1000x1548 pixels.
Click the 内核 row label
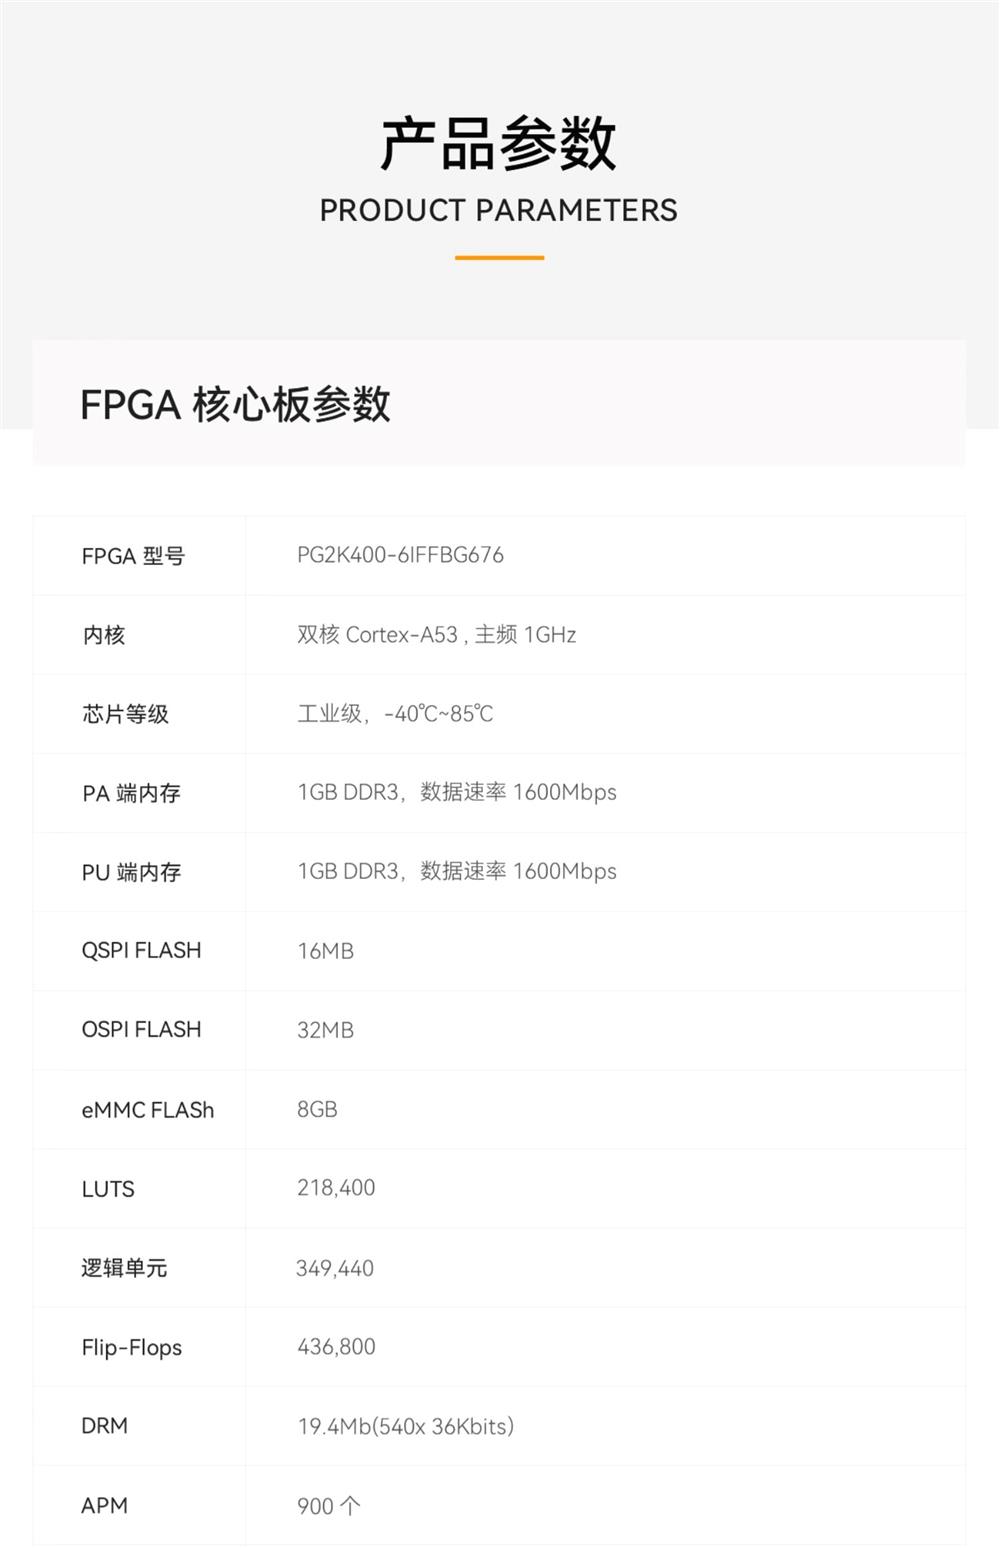pos(104,635)
